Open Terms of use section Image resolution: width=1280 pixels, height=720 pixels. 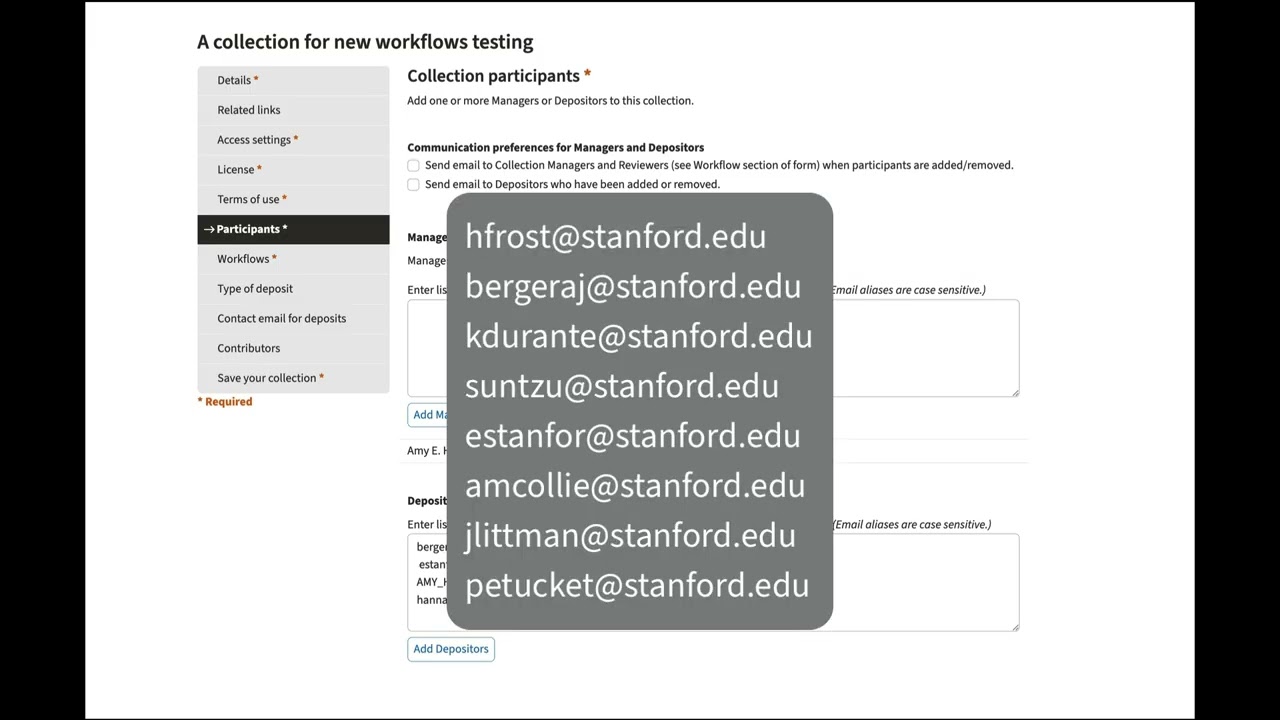293,199
